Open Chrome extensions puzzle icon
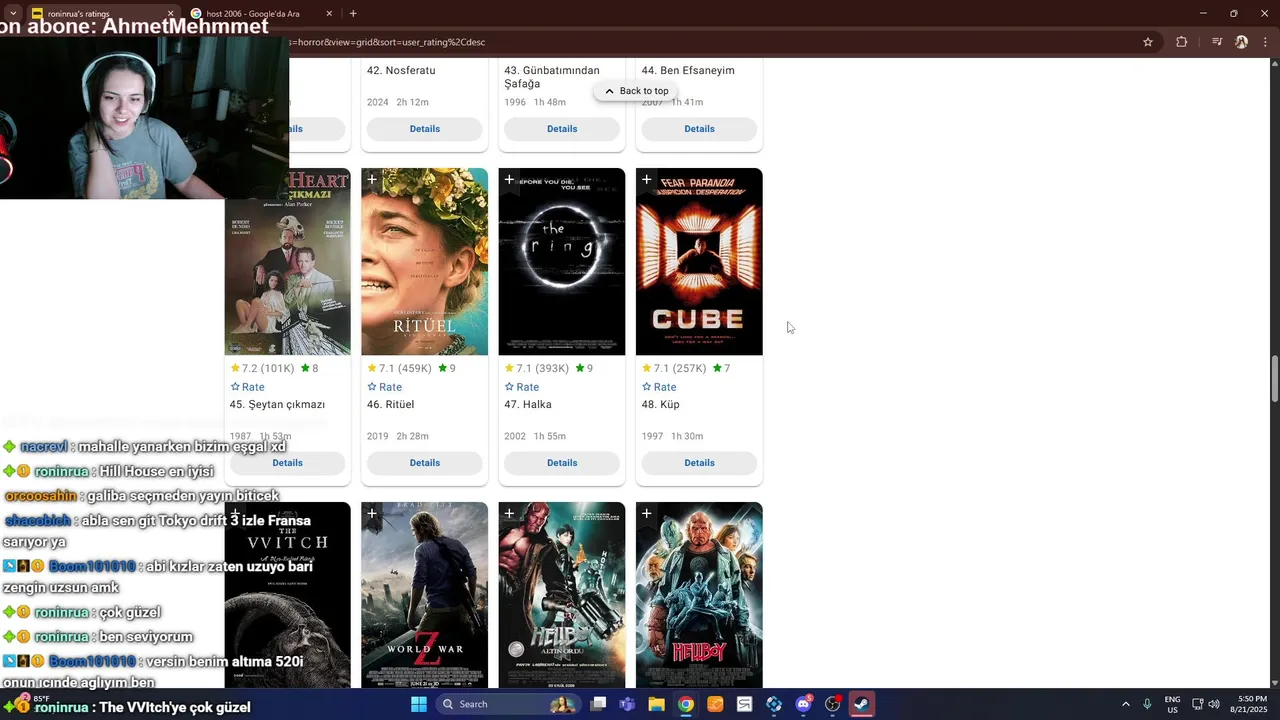This screenshot has width=1280, height=720. point(1182,42)
